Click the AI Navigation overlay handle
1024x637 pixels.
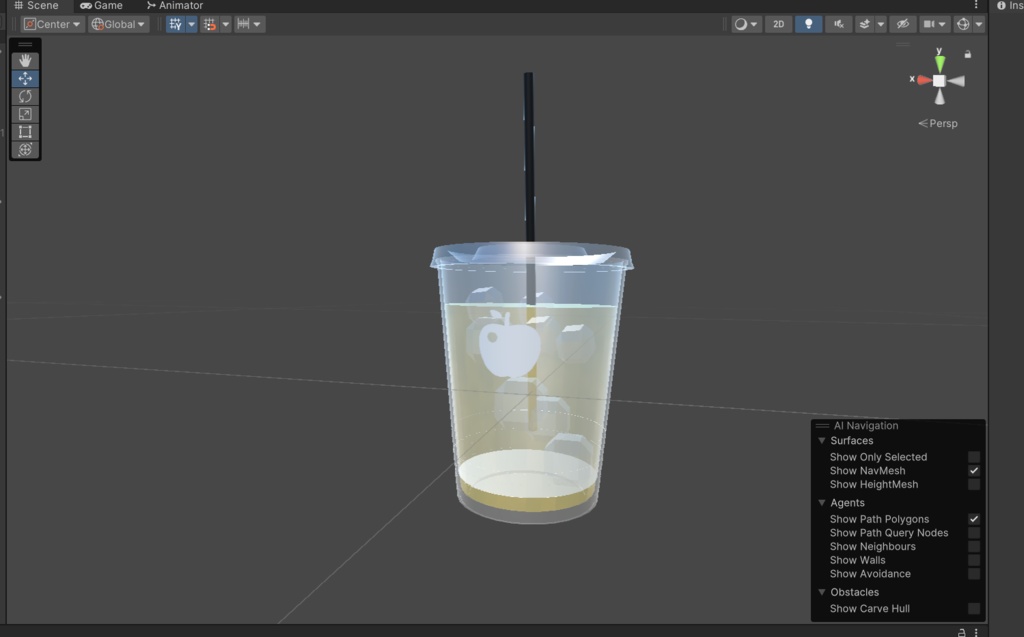coord(822,426)
